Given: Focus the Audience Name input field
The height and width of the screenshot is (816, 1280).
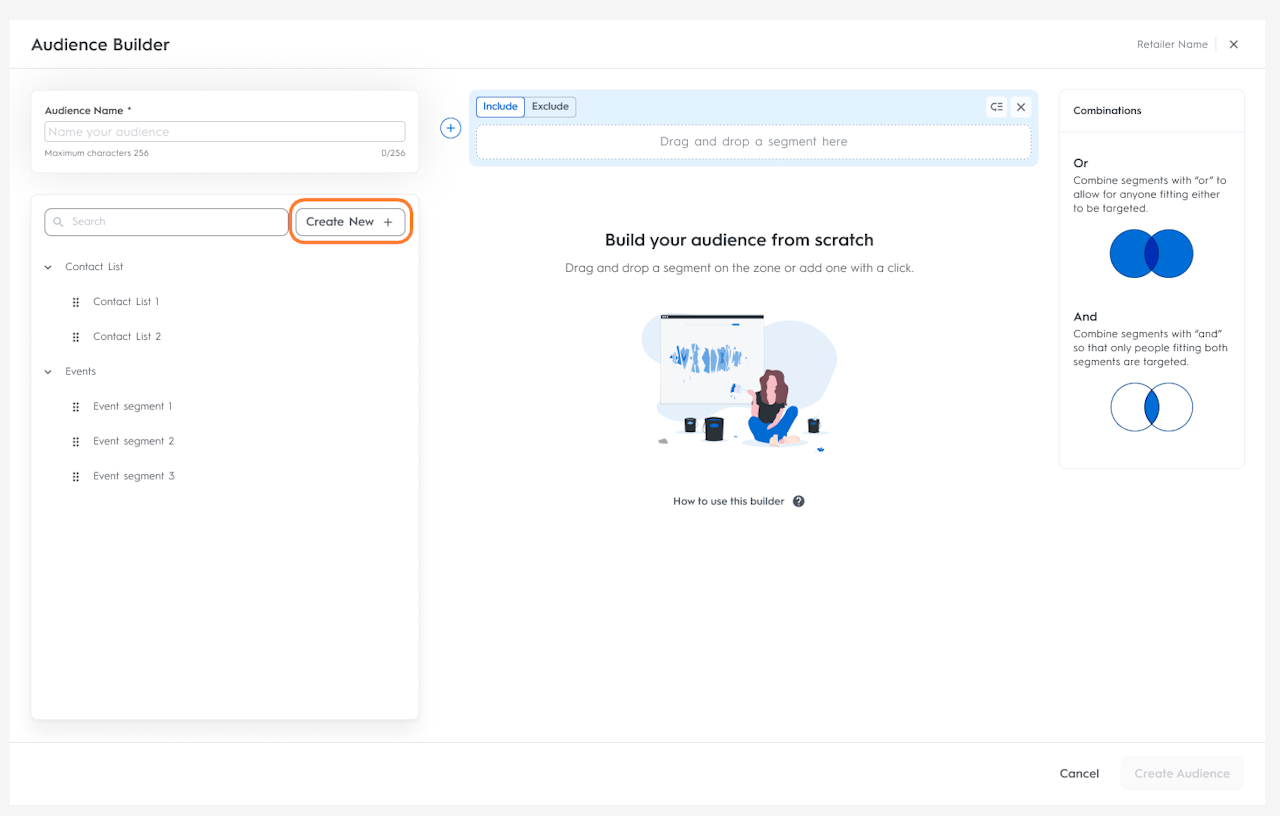Looking at the screenshot, I should (225, 132).
